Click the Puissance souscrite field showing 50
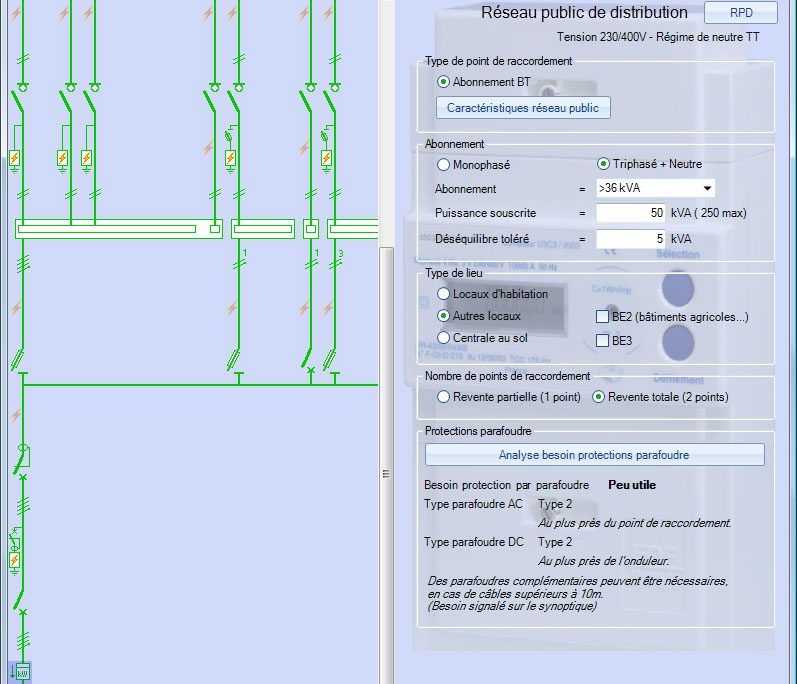The image size is (797, 684). point(631,213)
